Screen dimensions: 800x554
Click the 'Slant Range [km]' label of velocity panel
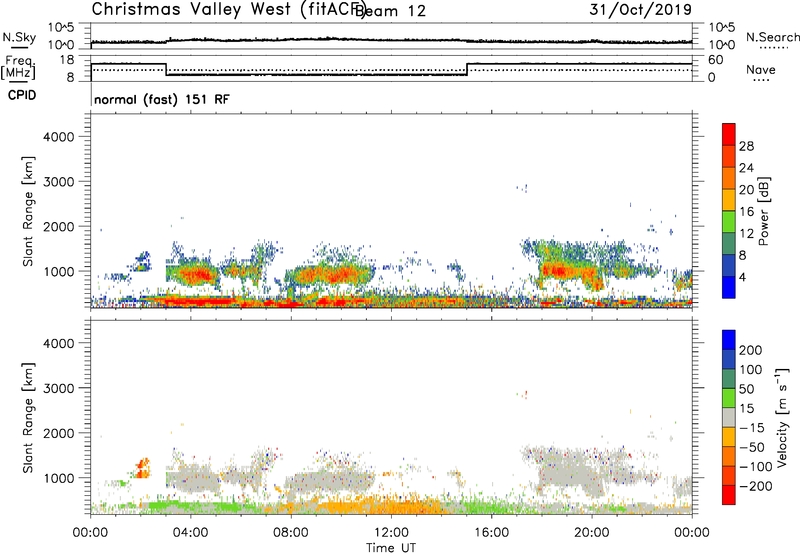point(28,417)
